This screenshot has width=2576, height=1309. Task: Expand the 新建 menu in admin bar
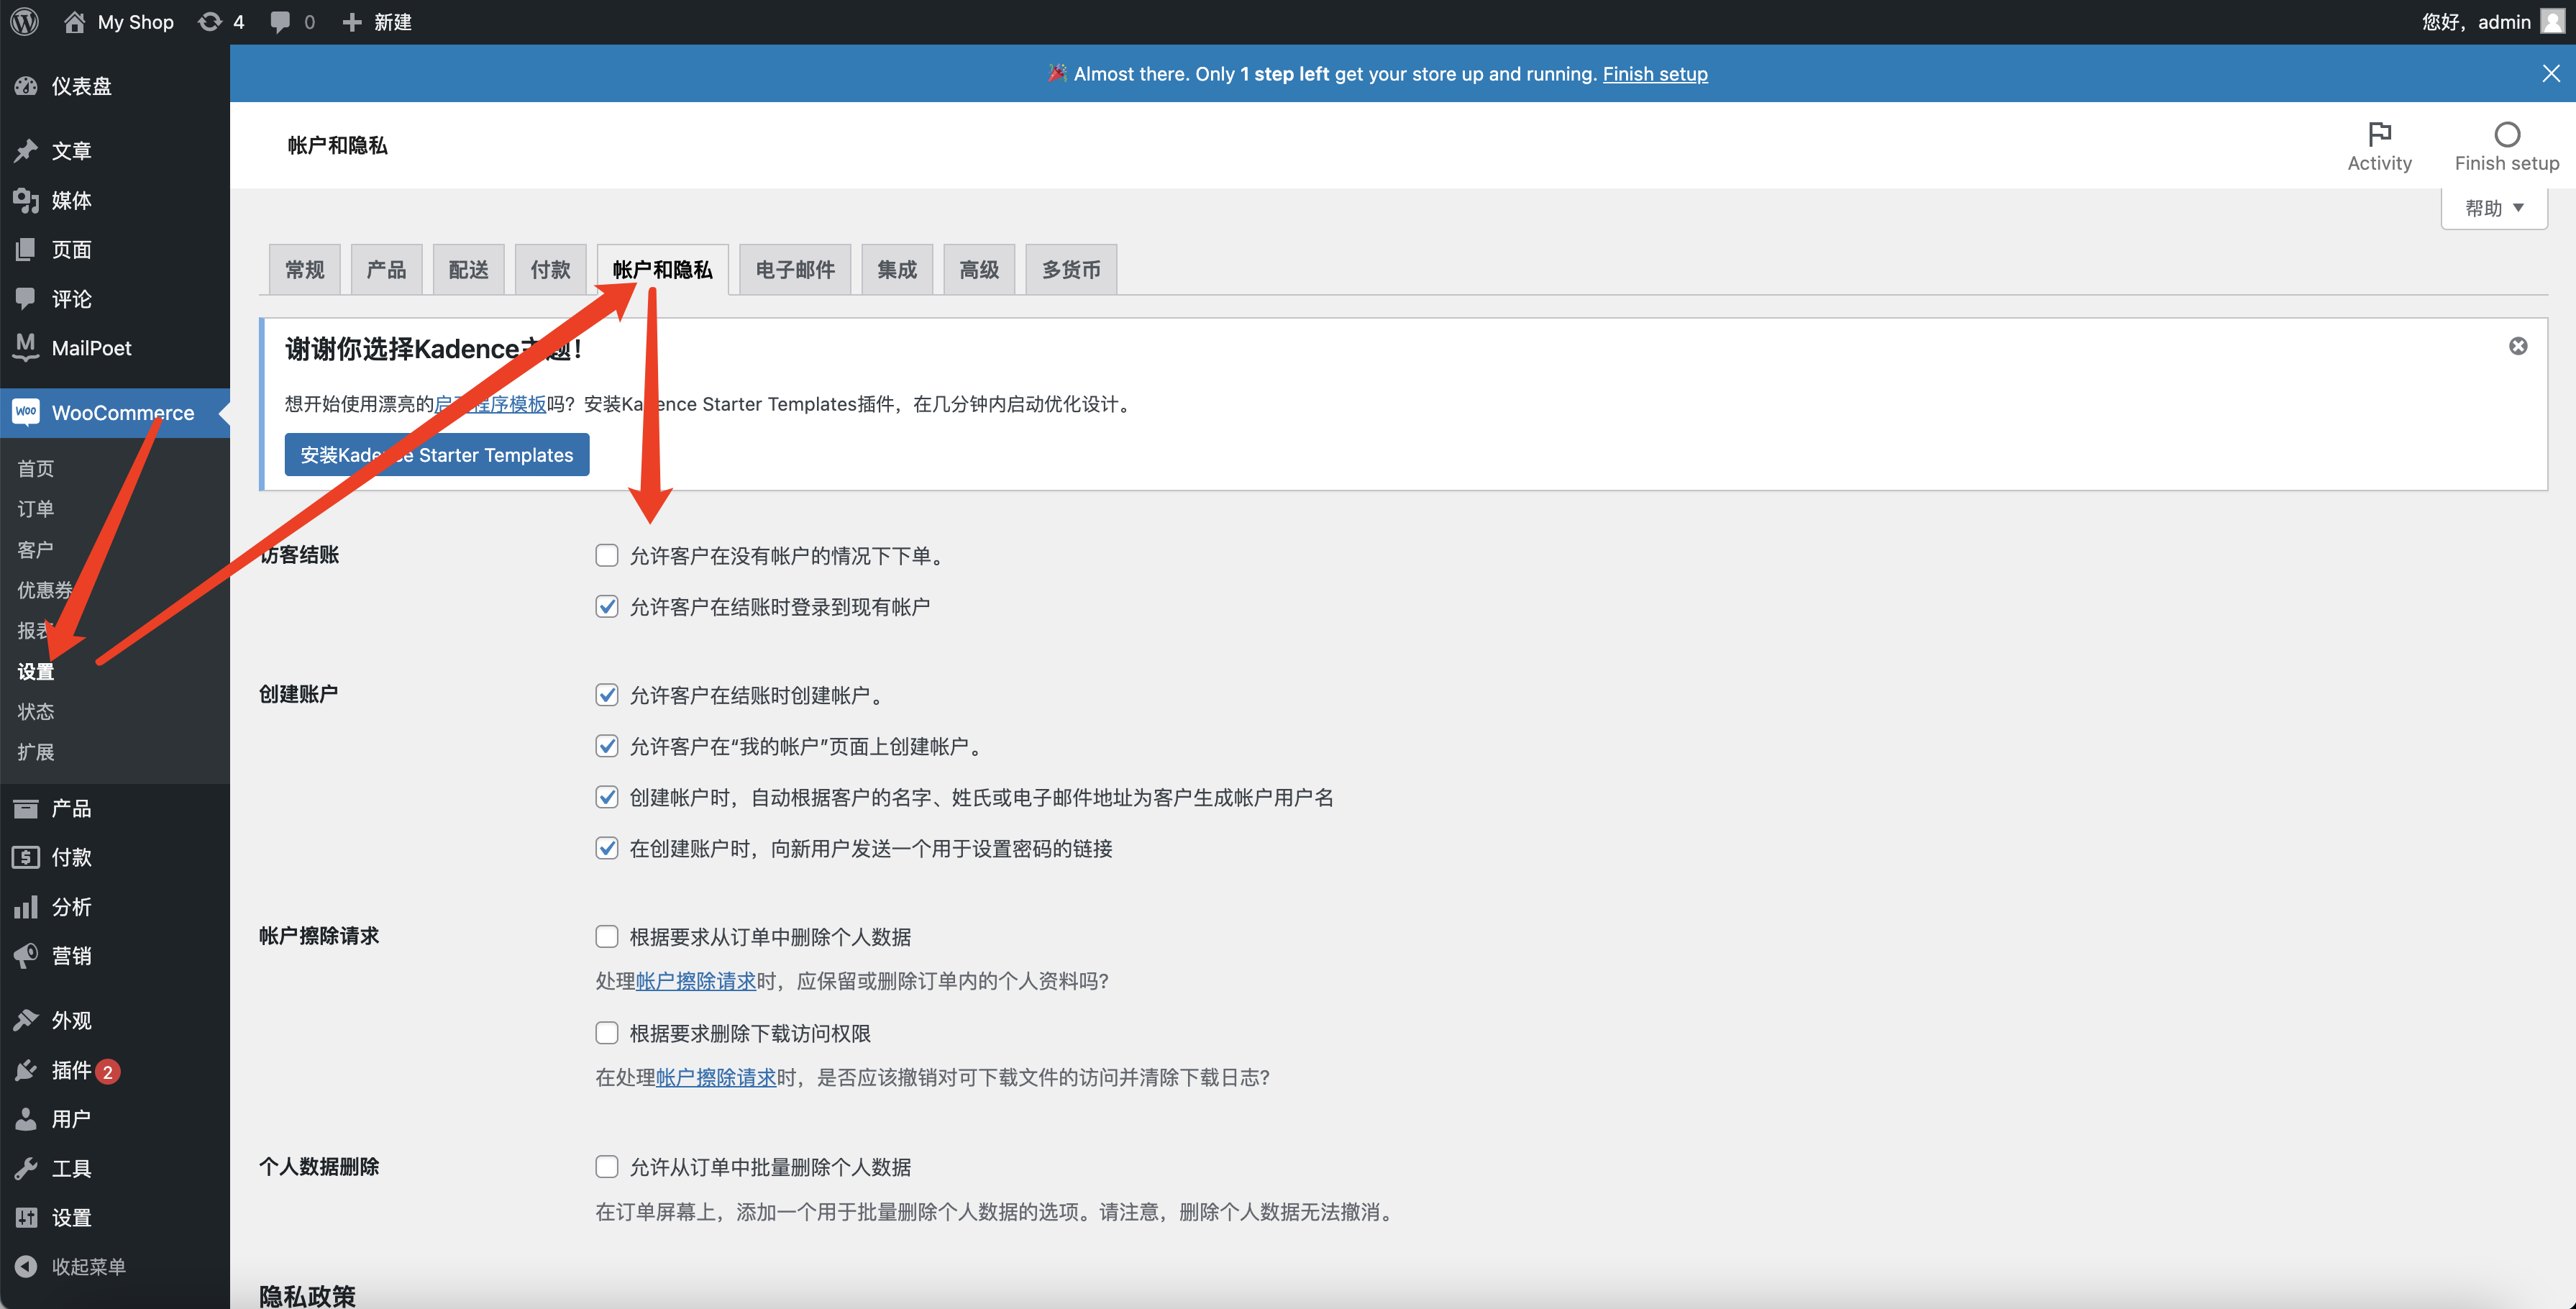pyautogui.click(x=375, y=21)
